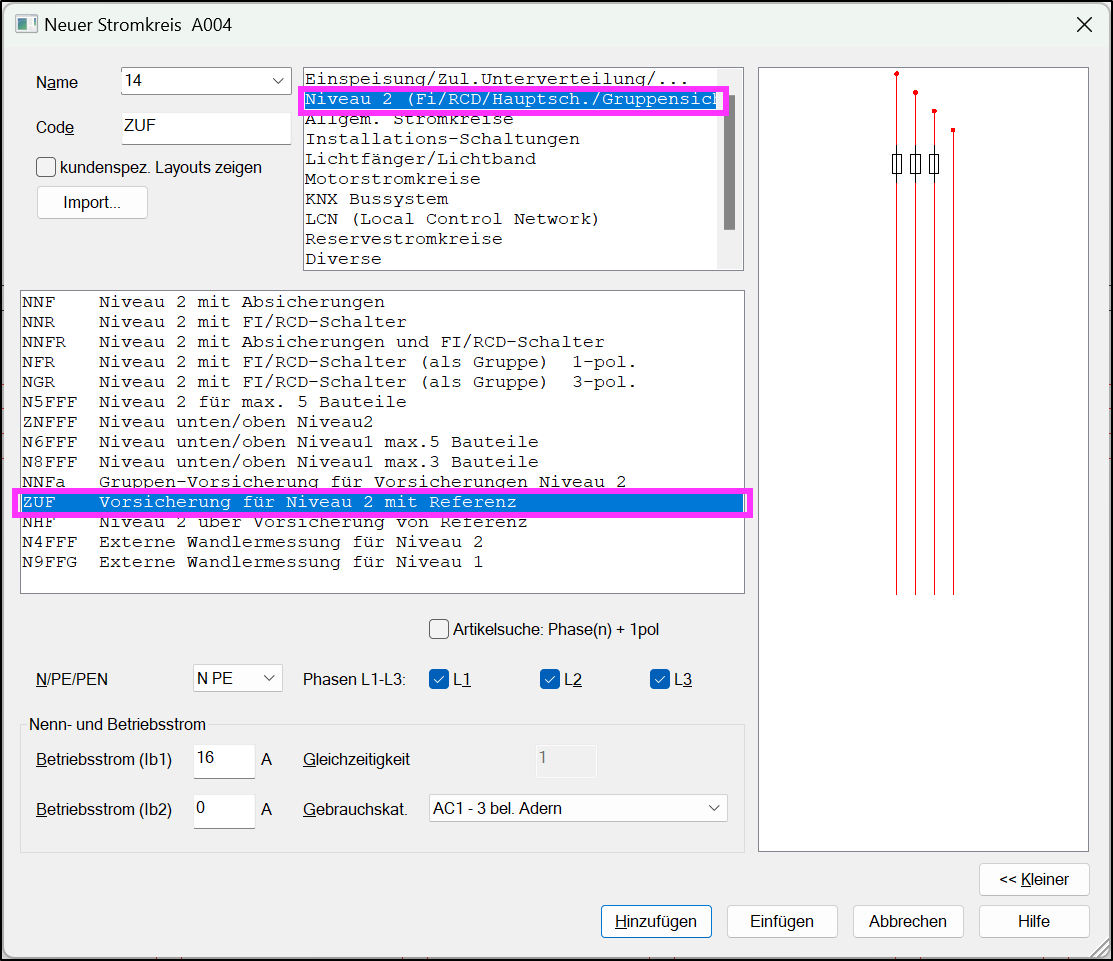Screen dimensions: 1113x961
Task: Uncheck the L2 phase checkbox
Action: [x=549, y=679]
